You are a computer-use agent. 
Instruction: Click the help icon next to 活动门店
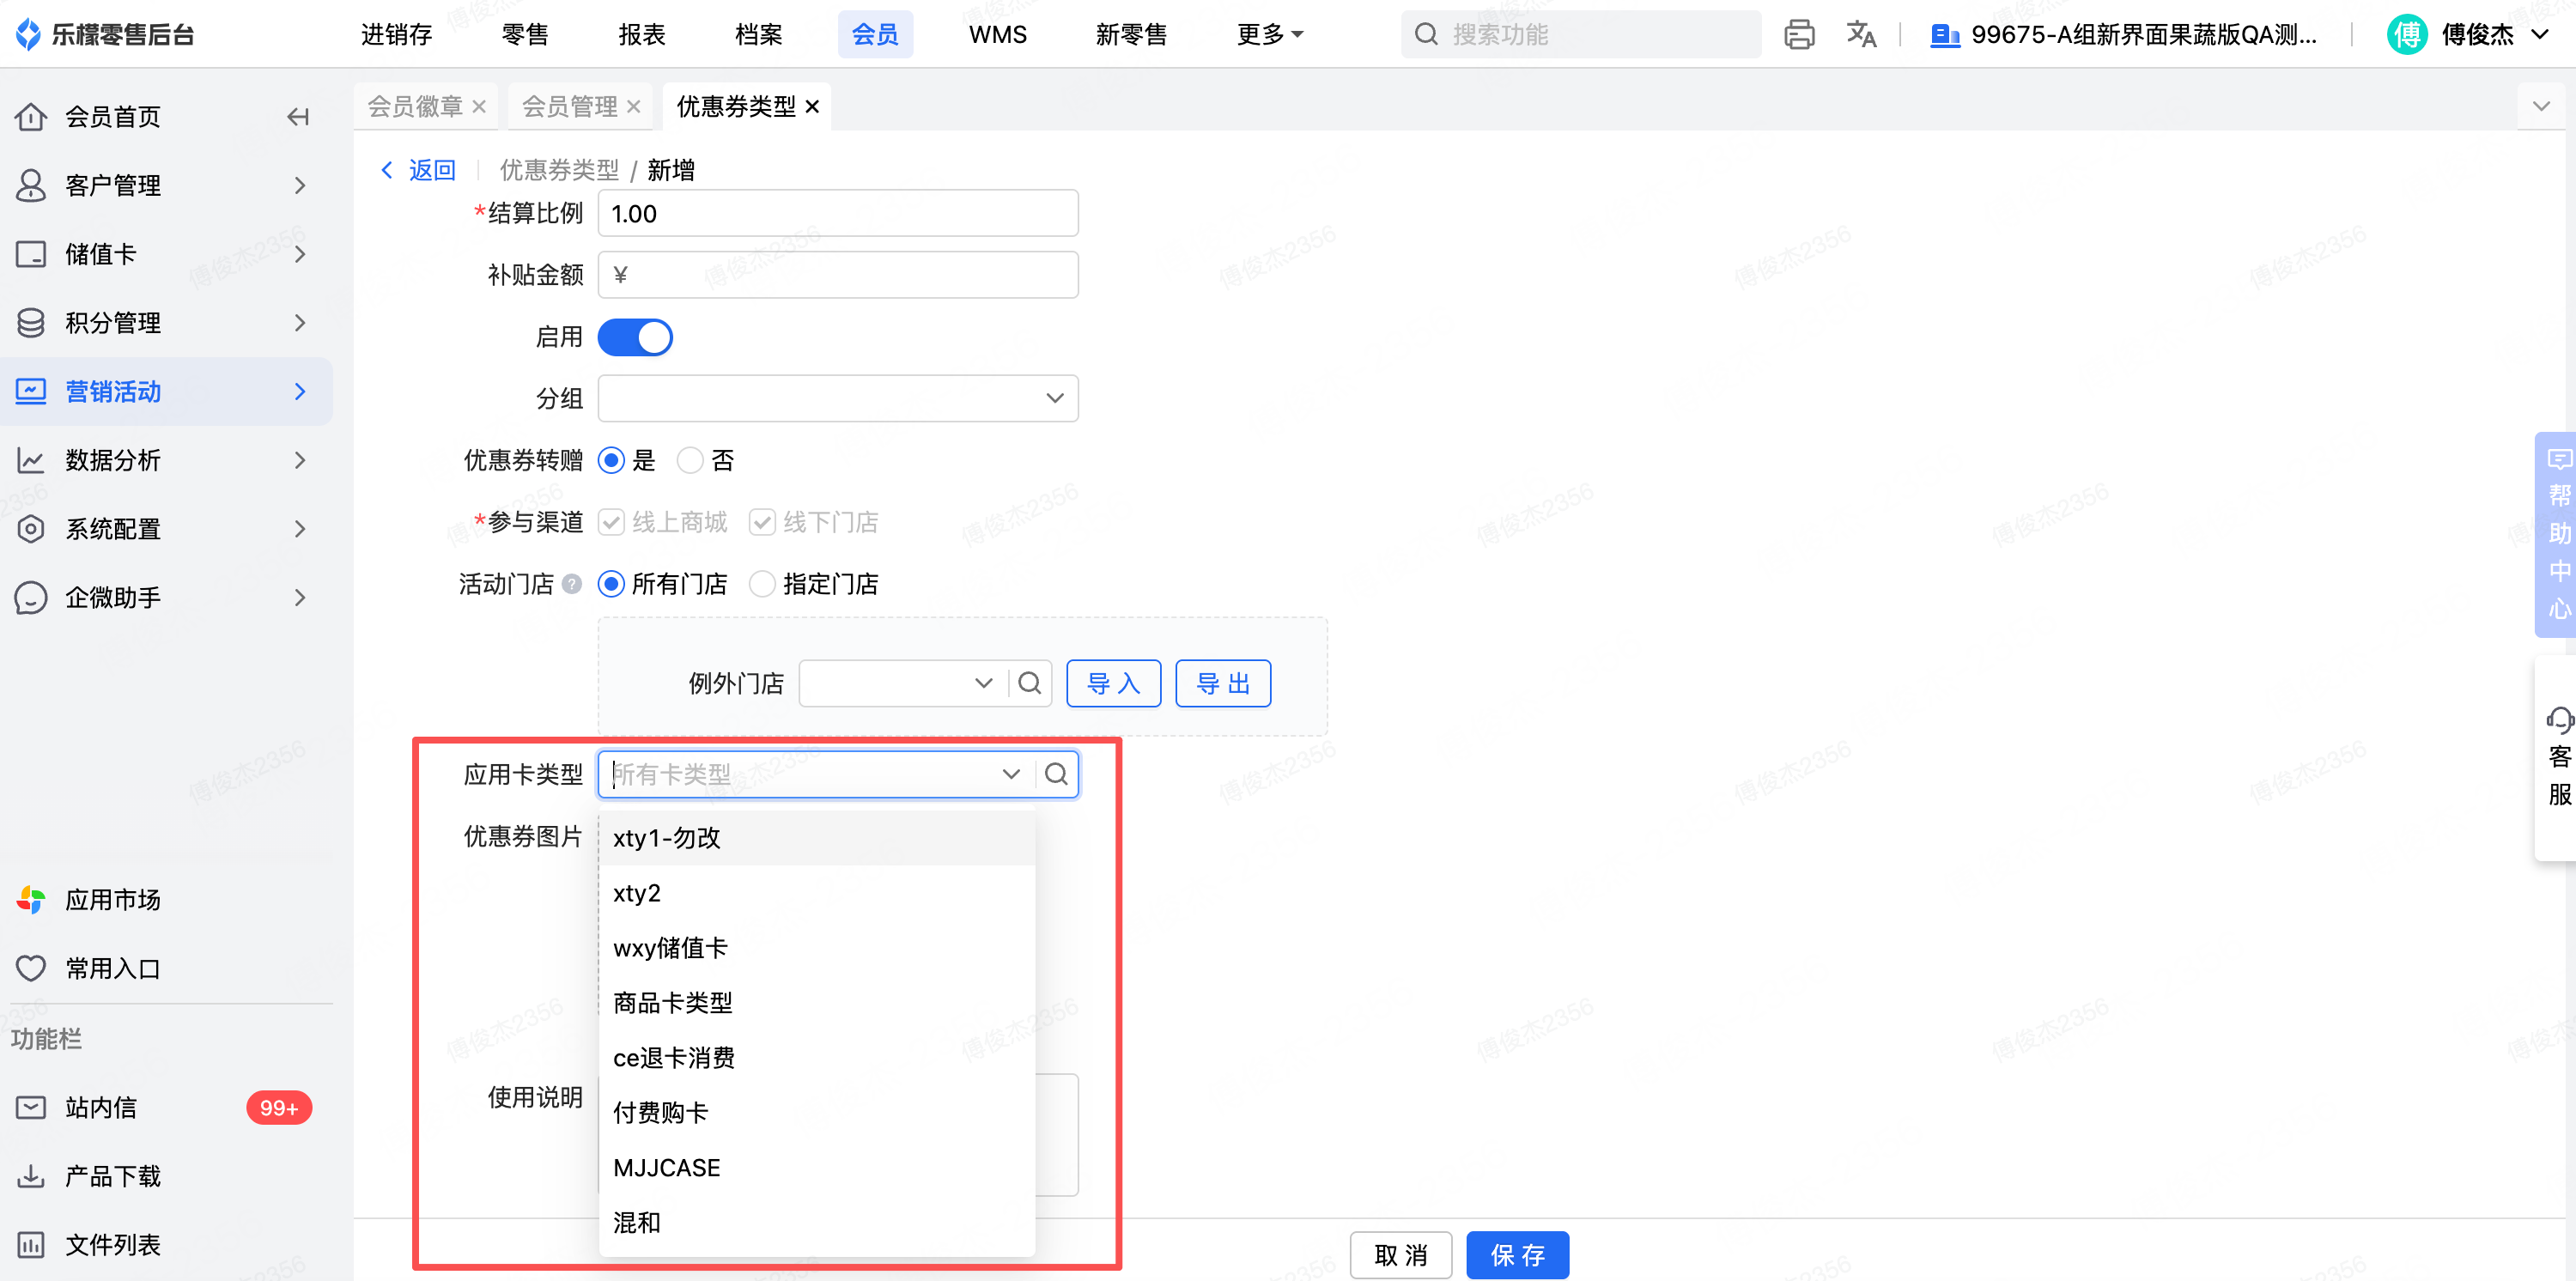(572, 584)
